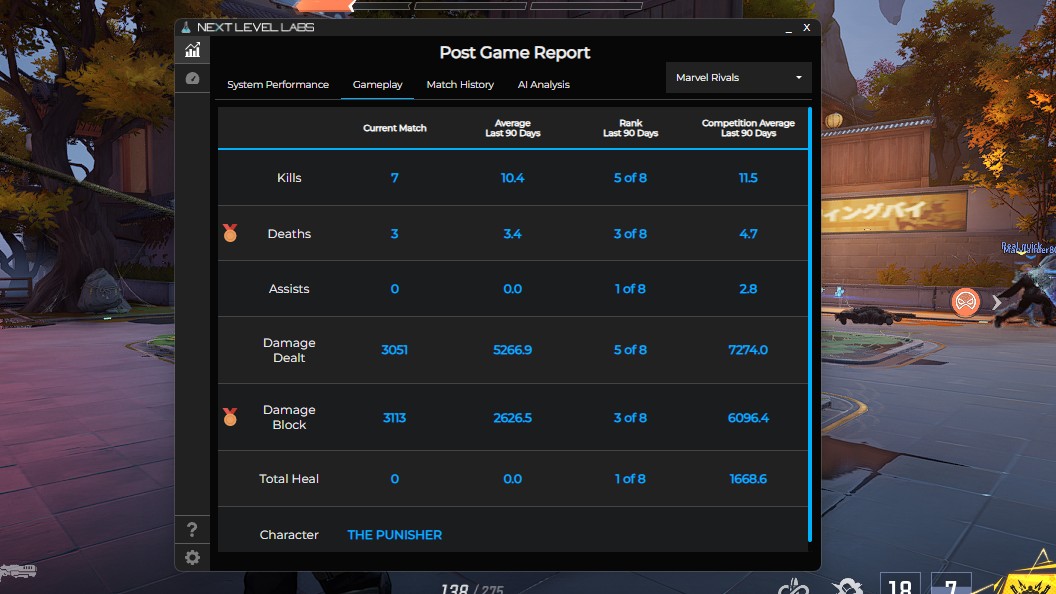
Task: Click THE PUNISHER character name
Action: pyautogui.click(x=395, y=535)
